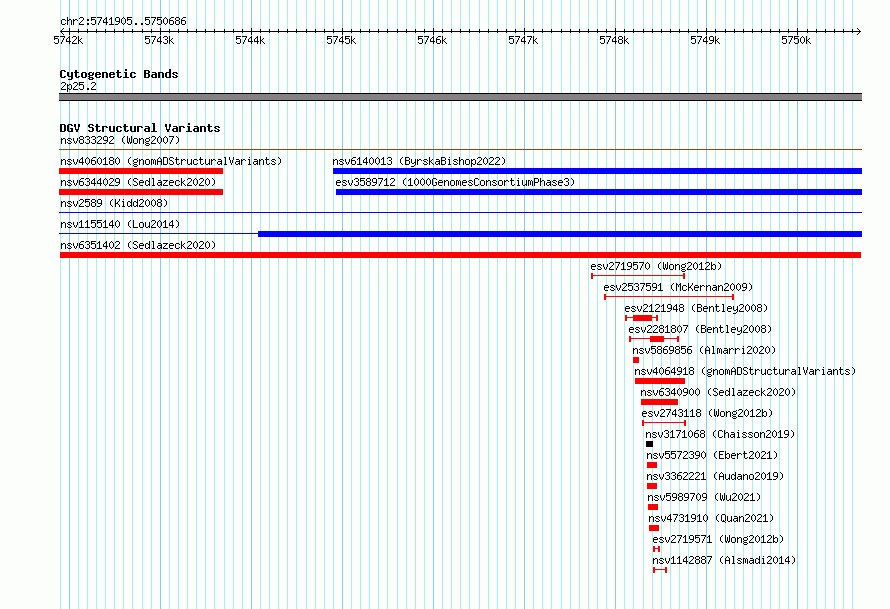
Task: Open the esv2743118 (Wong2012b) label
Action: (x=707, y=413)
